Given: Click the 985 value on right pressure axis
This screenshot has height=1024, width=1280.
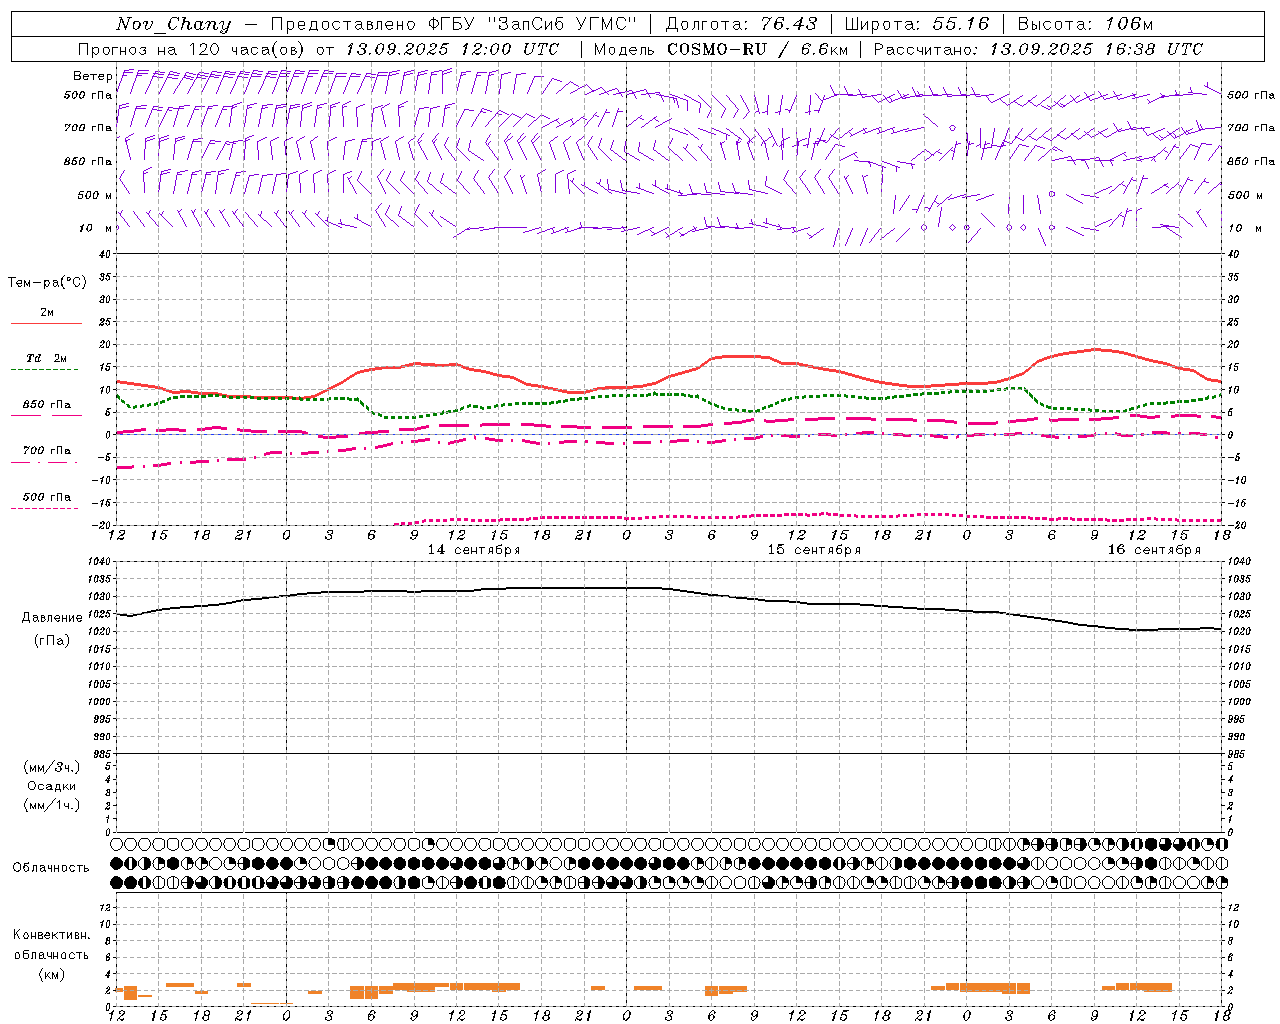Looking at the screenshot, I should [1237, 754].
